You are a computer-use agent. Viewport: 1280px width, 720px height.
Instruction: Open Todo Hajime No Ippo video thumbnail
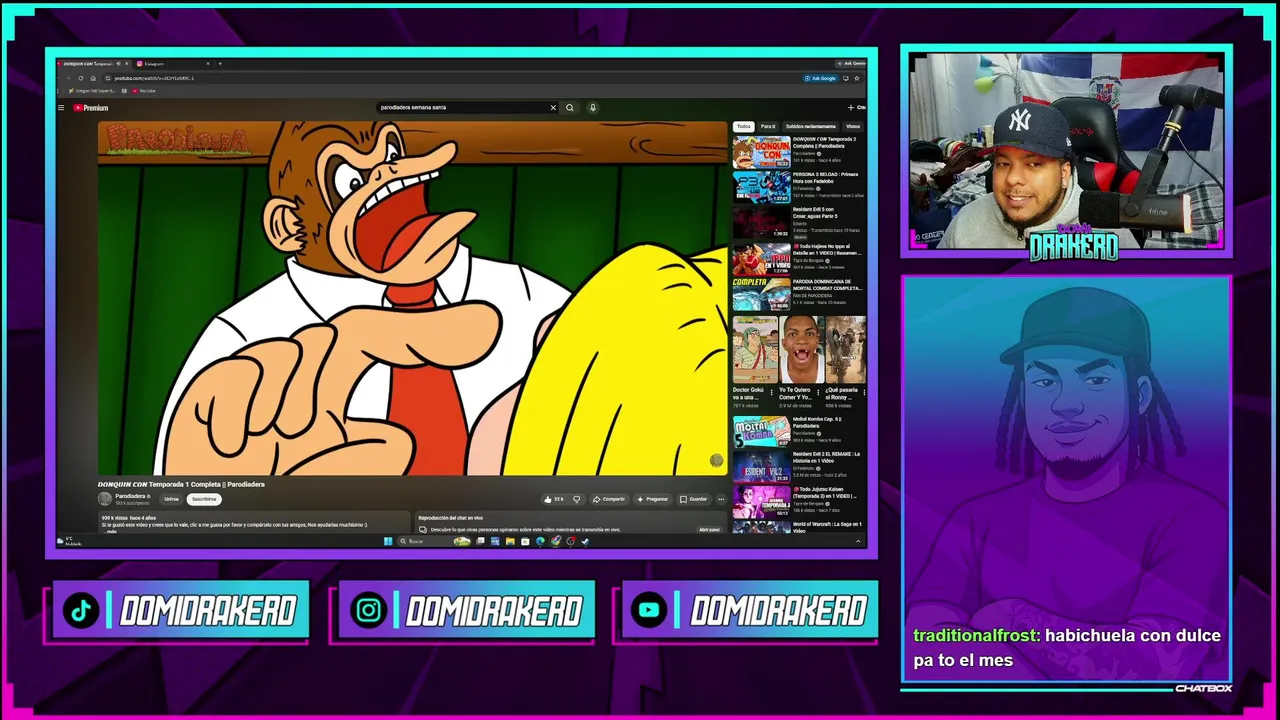click(762, 259)
